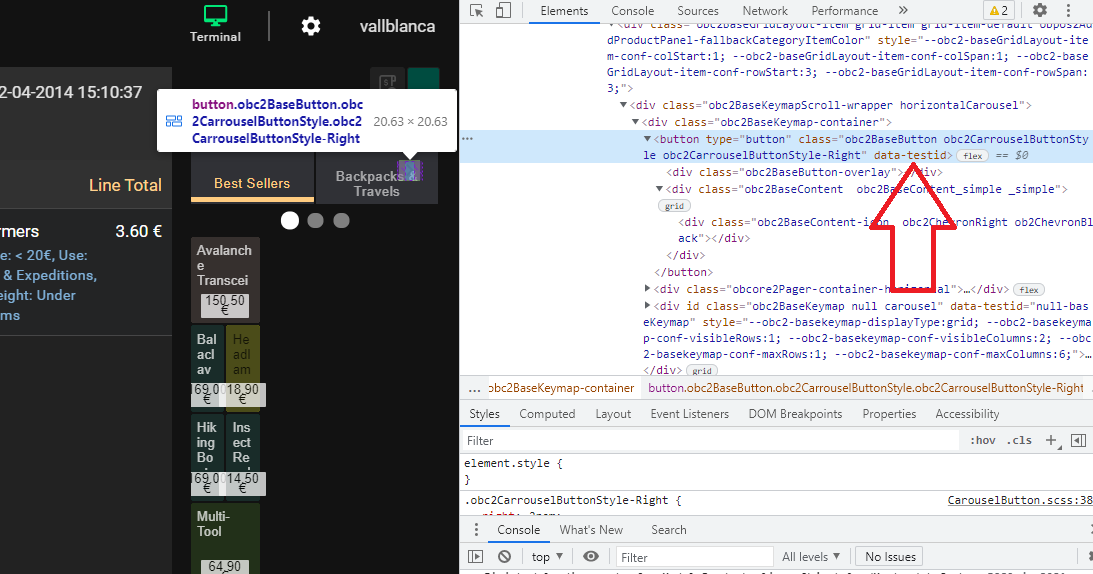1093x574 pixels.
Task: Open the All levels log dropdown
Action: pos(811,557)
